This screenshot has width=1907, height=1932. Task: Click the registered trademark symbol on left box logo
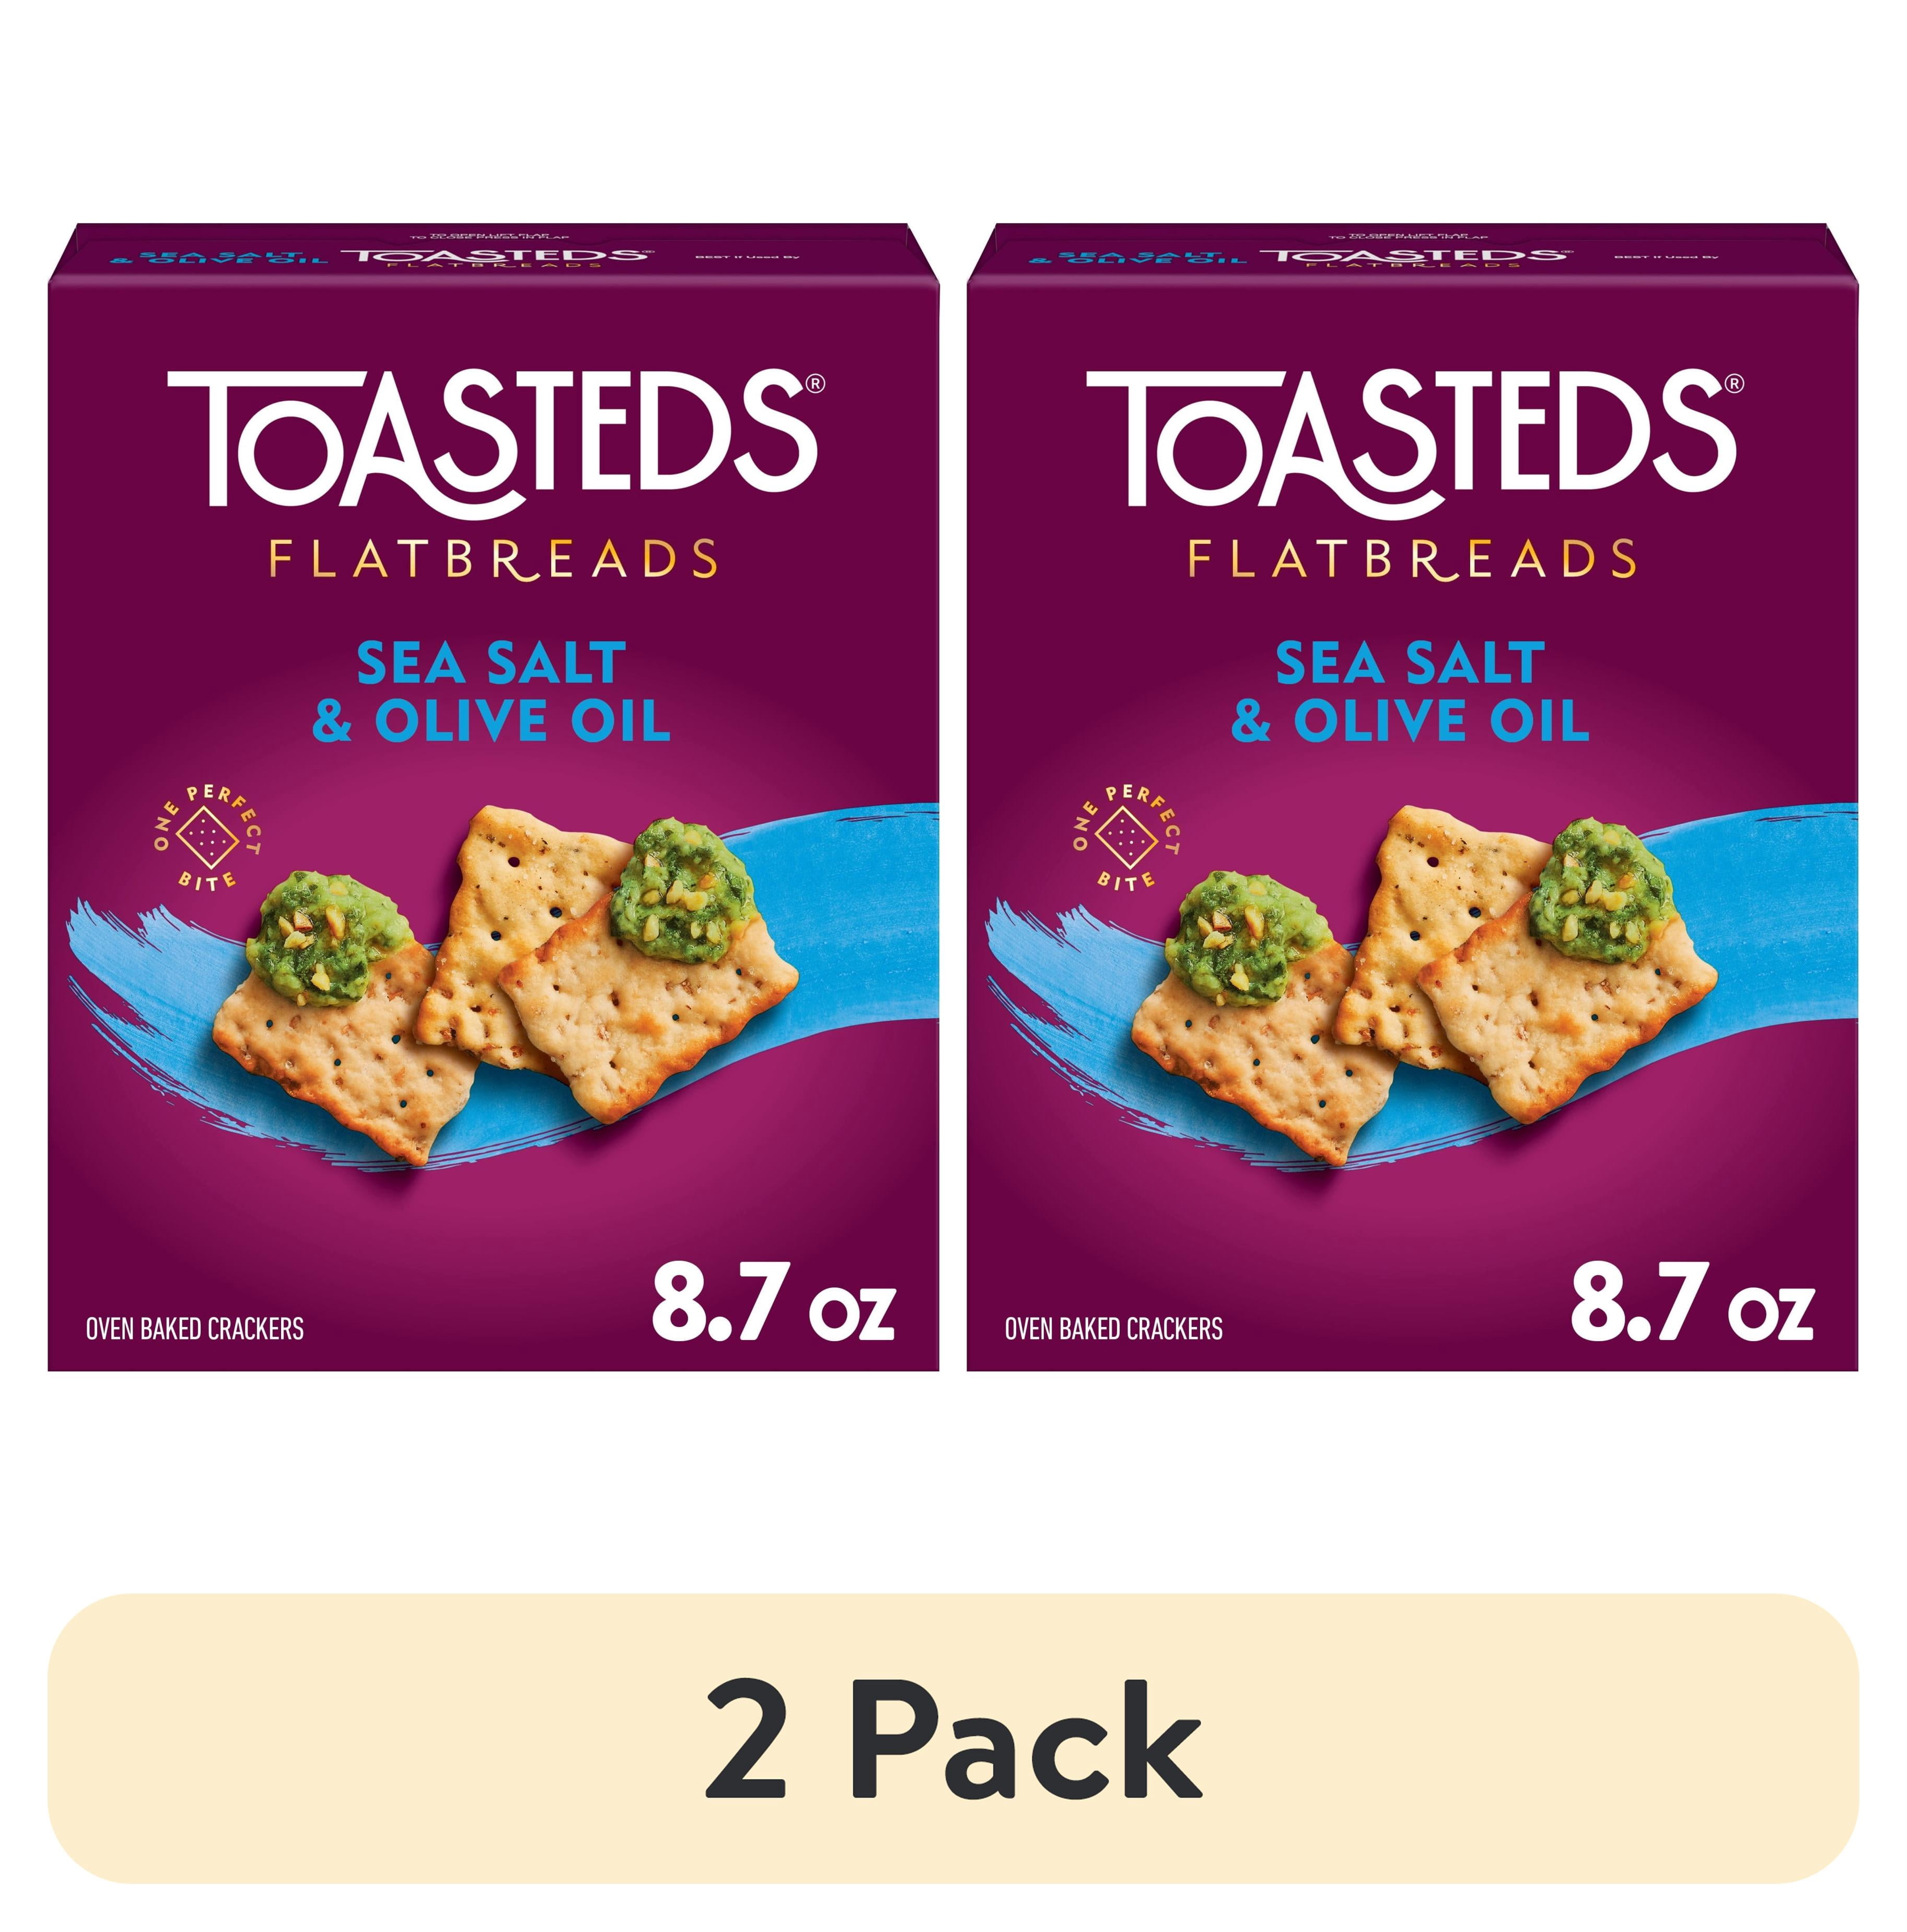[815, 382]
